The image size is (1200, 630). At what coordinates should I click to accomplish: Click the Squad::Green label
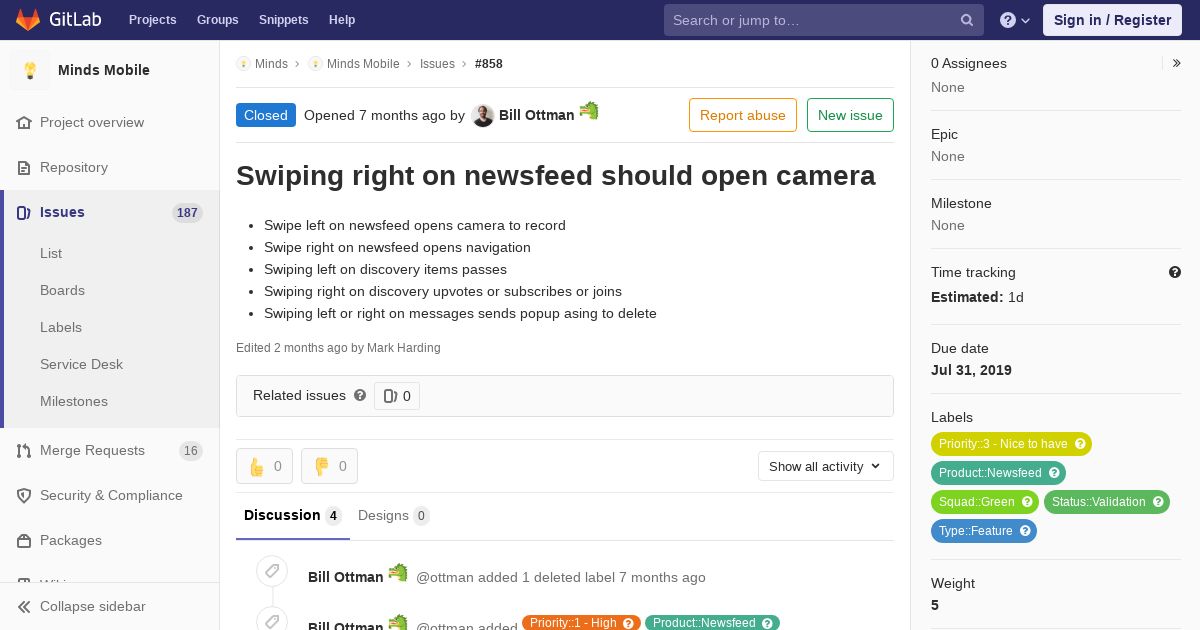[985, 502]
